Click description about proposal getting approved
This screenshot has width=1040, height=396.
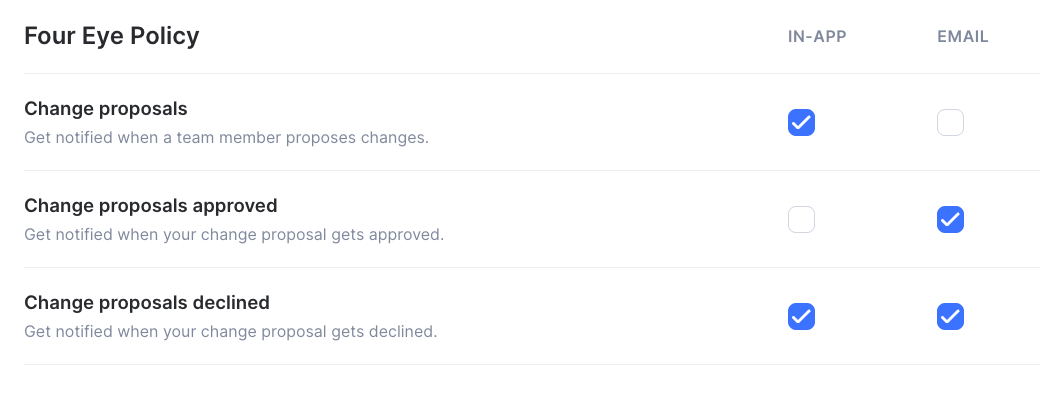point(234,235)
